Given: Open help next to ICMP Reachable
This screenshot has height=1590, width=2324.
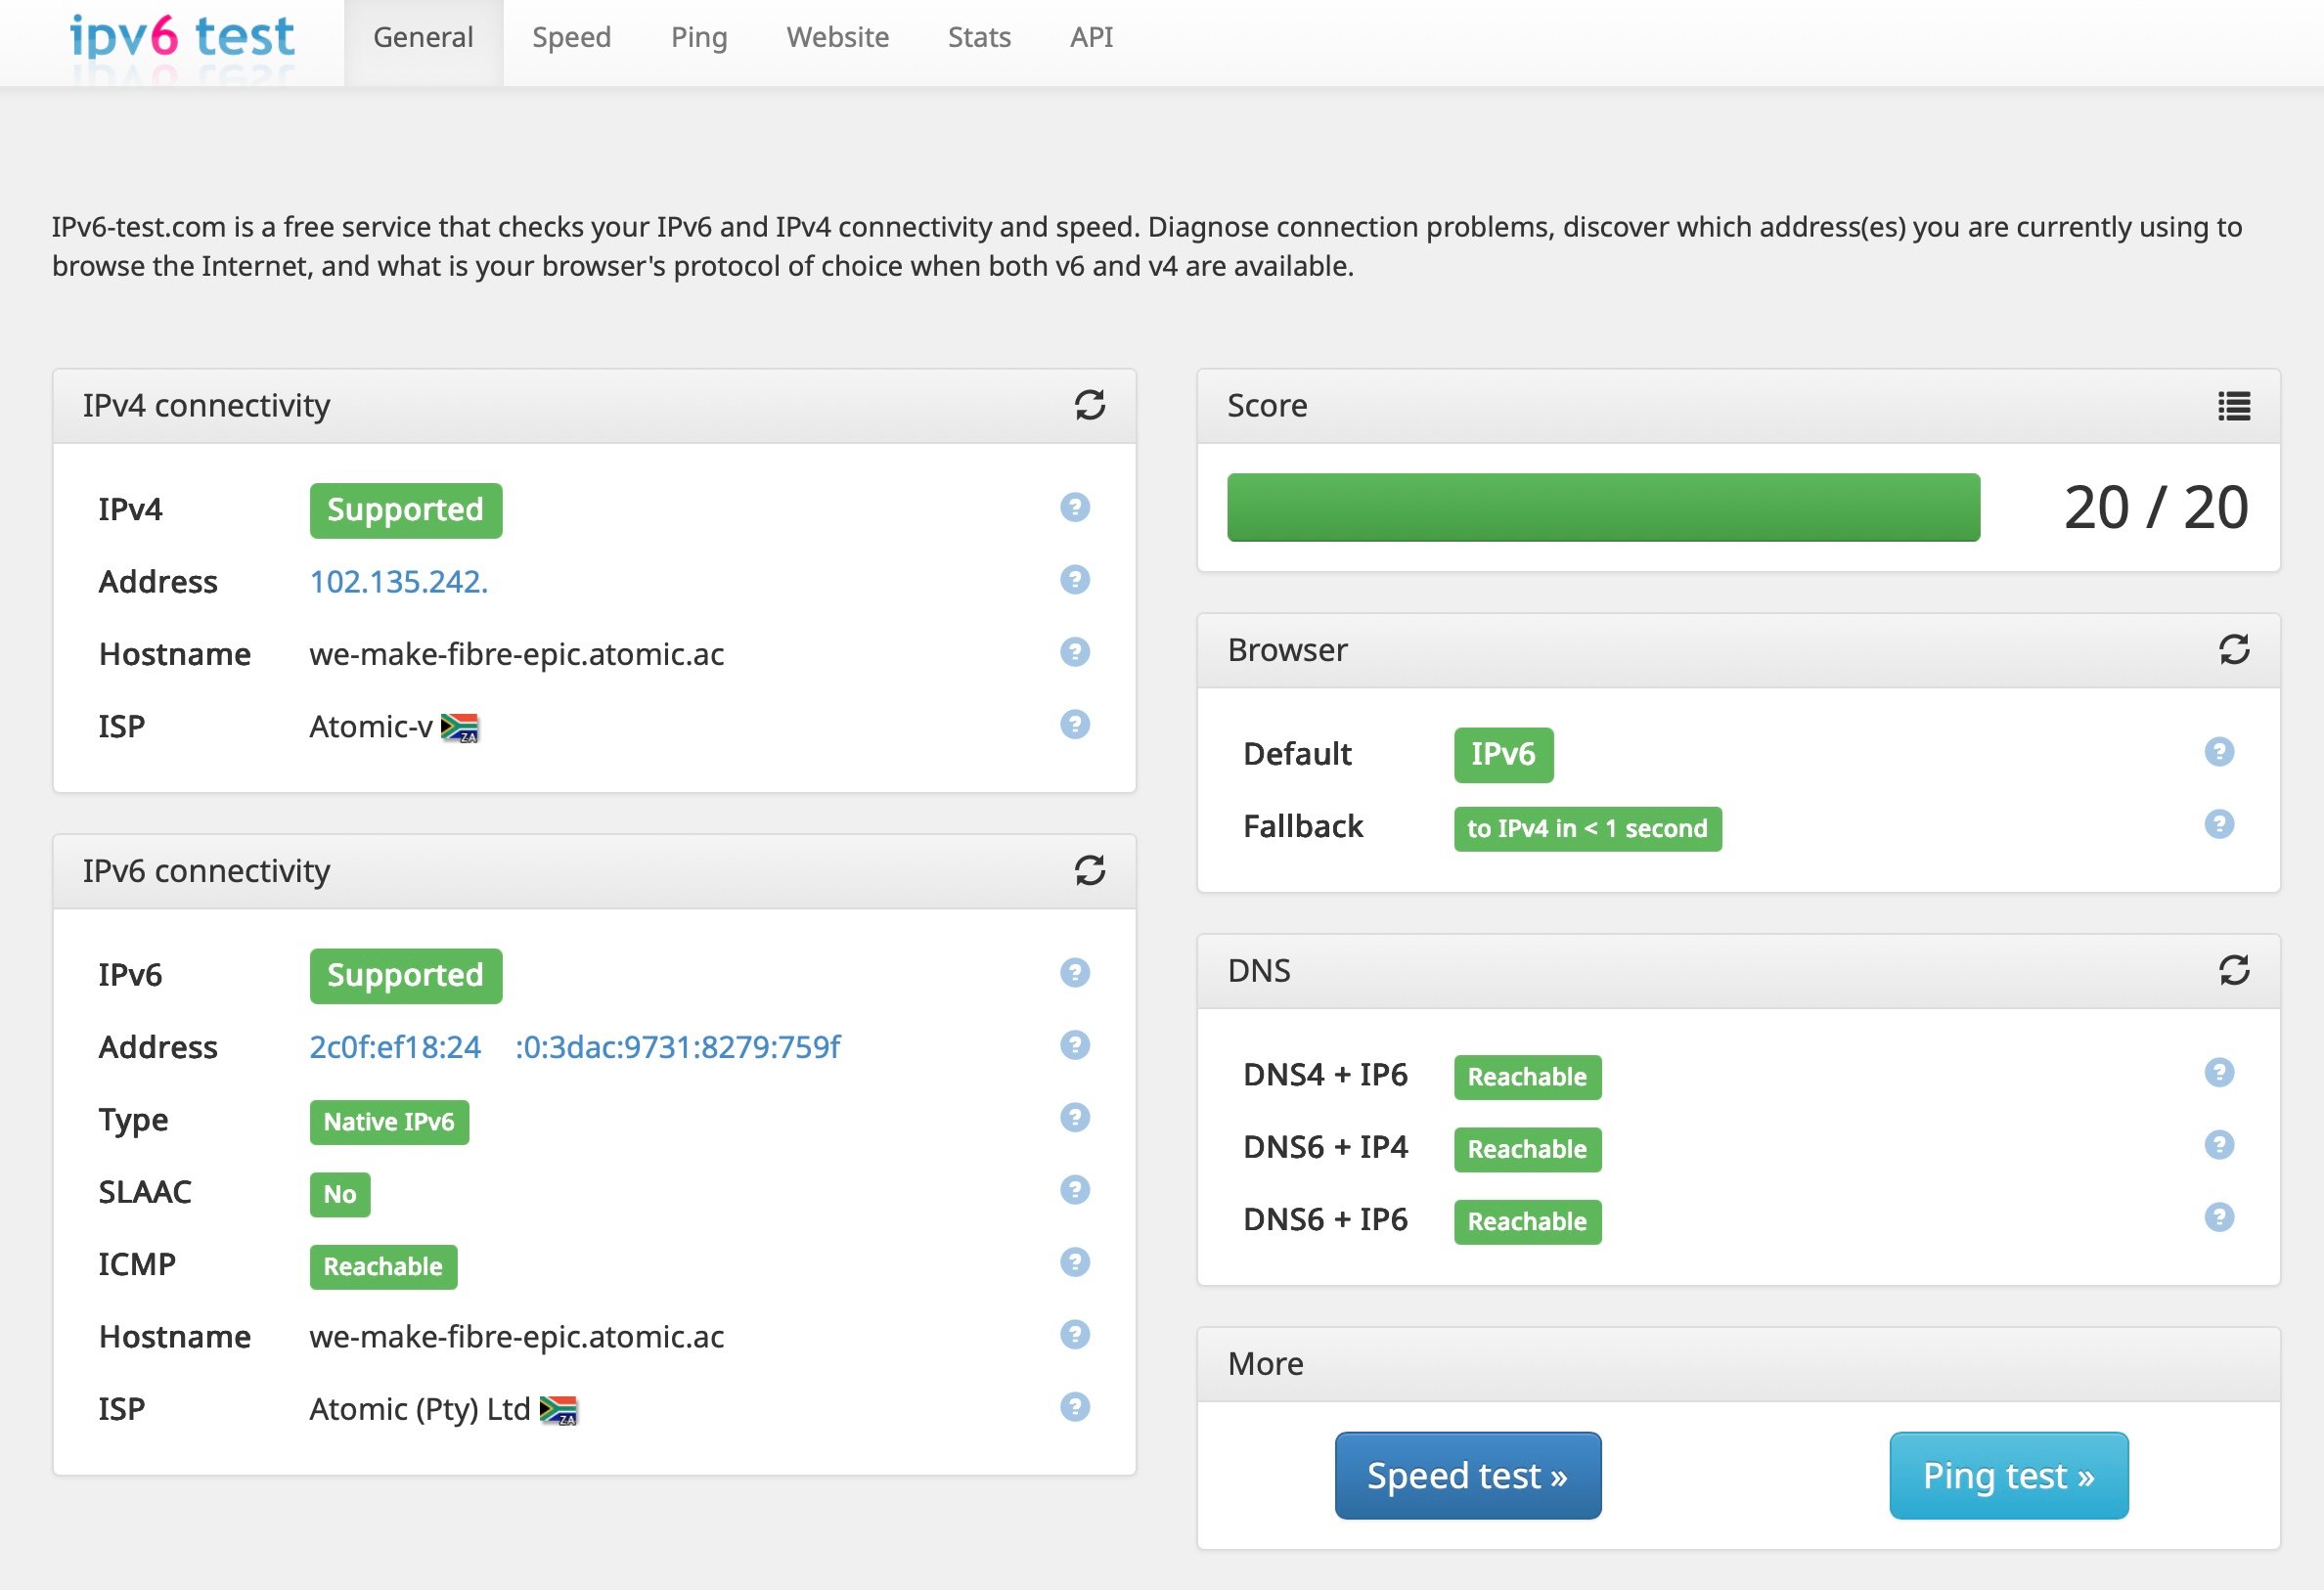Looking at the screenshot, I should (1074, 1262).
